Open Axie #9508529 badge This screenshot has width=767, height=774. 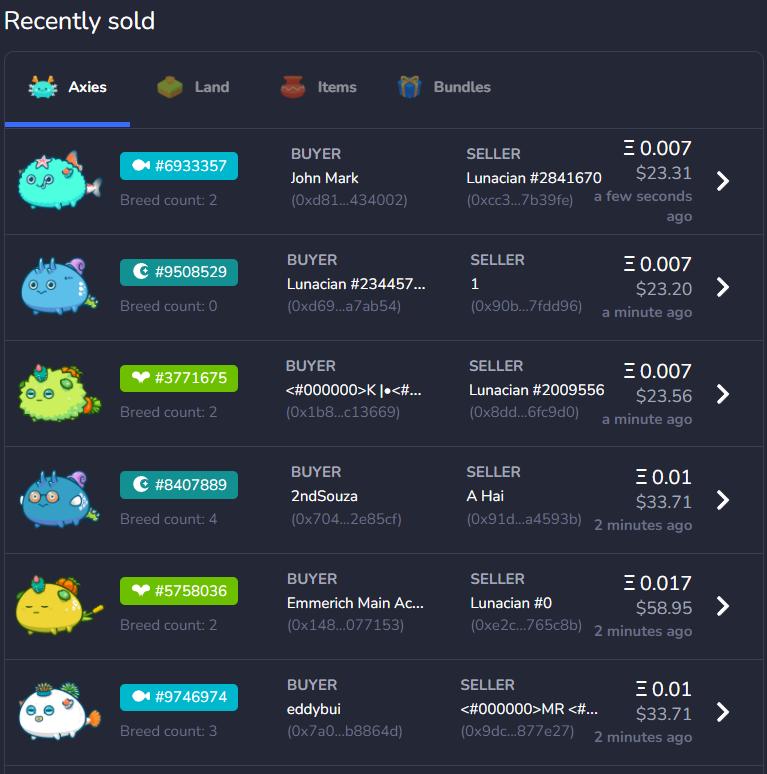[179, 272]
